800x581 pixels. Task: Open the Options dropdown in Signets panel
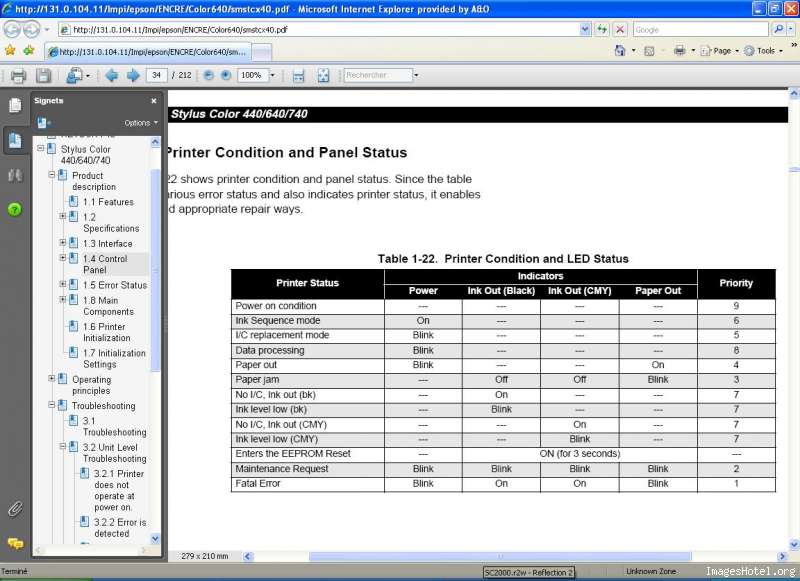[x=140, y=122]
